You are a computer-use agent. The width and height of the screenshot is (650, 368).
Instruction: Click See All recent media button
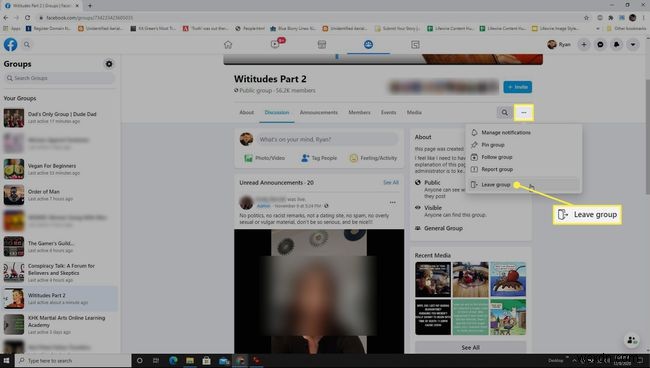(x=471, y=347)
